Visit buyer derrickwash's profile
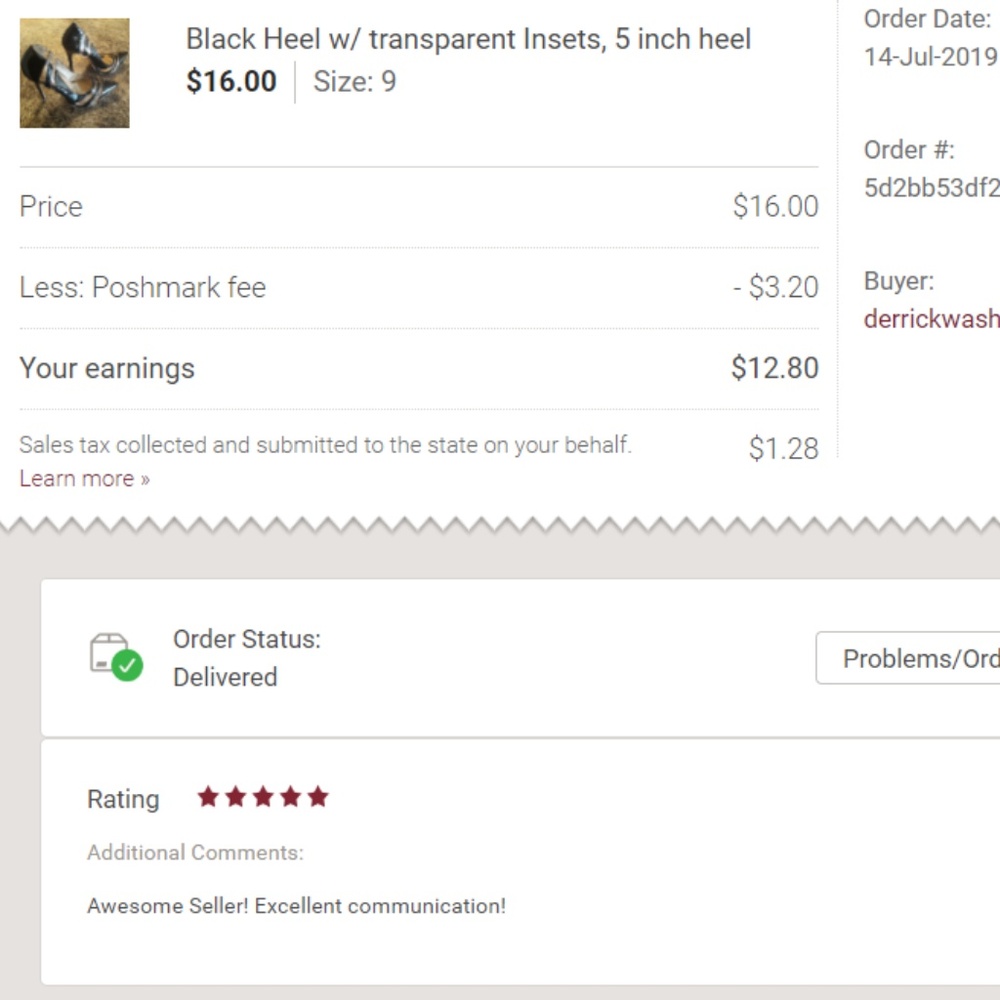Screen dimensions: 1000x1000 (931, 319)
